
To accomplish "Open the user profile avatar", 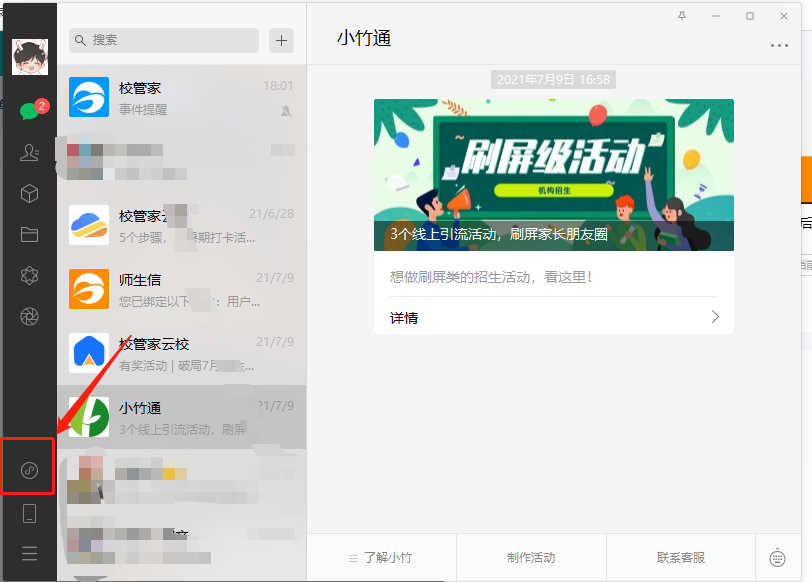I will point(30,56).
